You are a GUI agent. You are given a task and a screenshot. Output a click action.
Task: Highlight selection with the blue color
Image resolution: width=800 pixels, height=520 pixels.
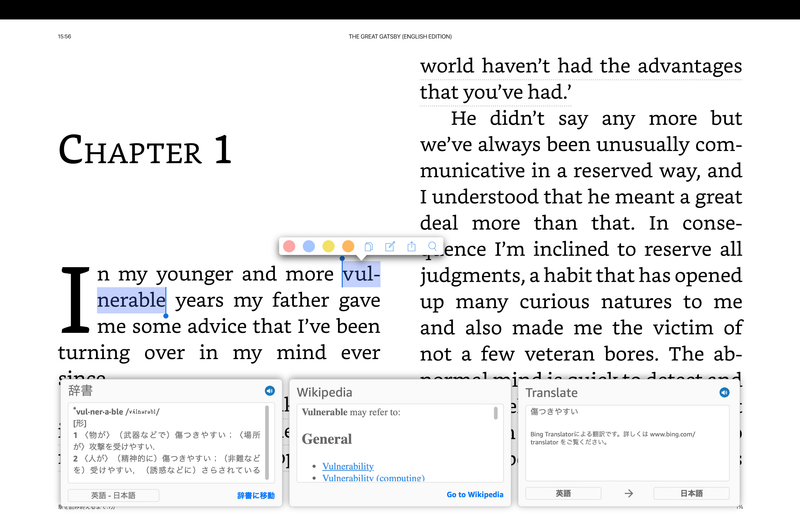[309, 246]
